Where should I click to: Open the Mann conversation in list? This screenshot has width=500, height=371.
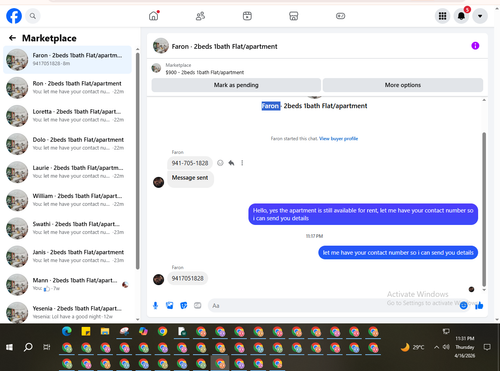pos(67,284)
